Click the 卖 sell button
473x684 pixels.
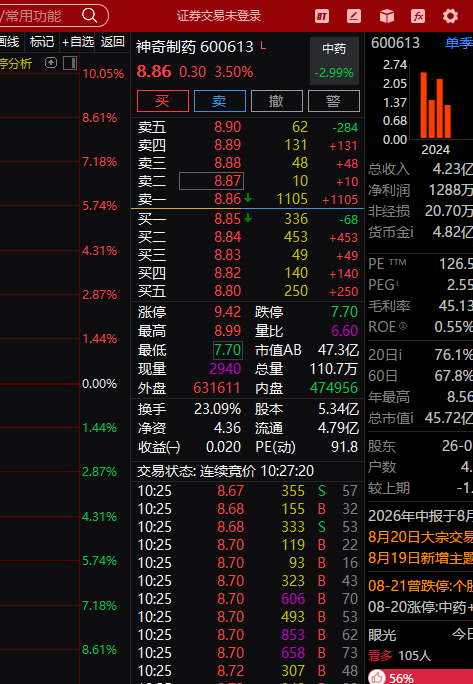(220, 101)
